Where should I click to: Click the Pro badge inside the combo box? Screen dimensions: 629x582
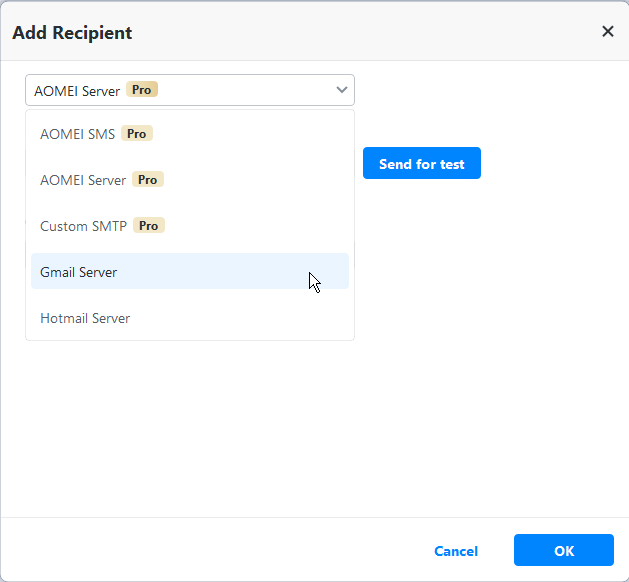coord(142,90)
